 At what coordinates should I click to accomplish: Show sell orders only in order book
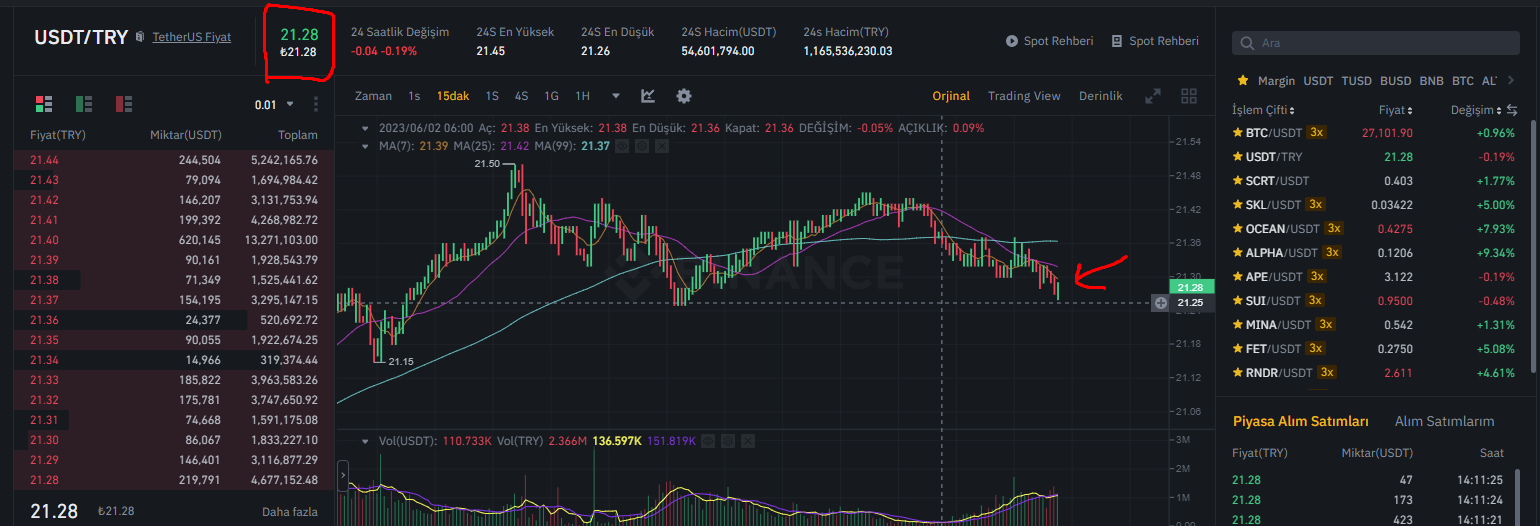[x=124, y=103]
